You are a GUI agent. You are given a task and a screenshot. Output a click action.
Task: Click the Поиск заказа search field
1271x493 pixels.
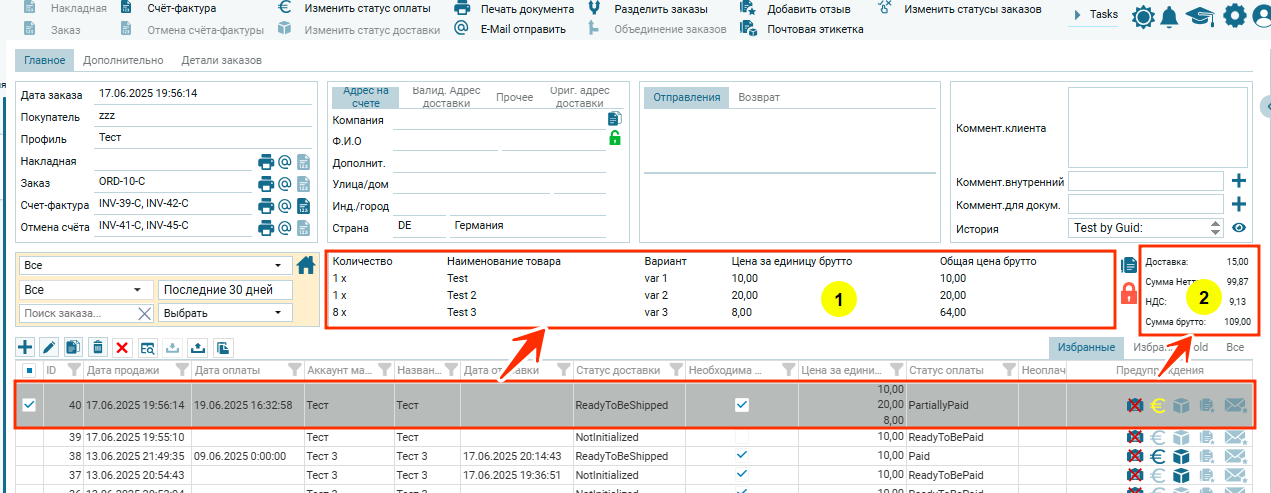coord(78,313)
